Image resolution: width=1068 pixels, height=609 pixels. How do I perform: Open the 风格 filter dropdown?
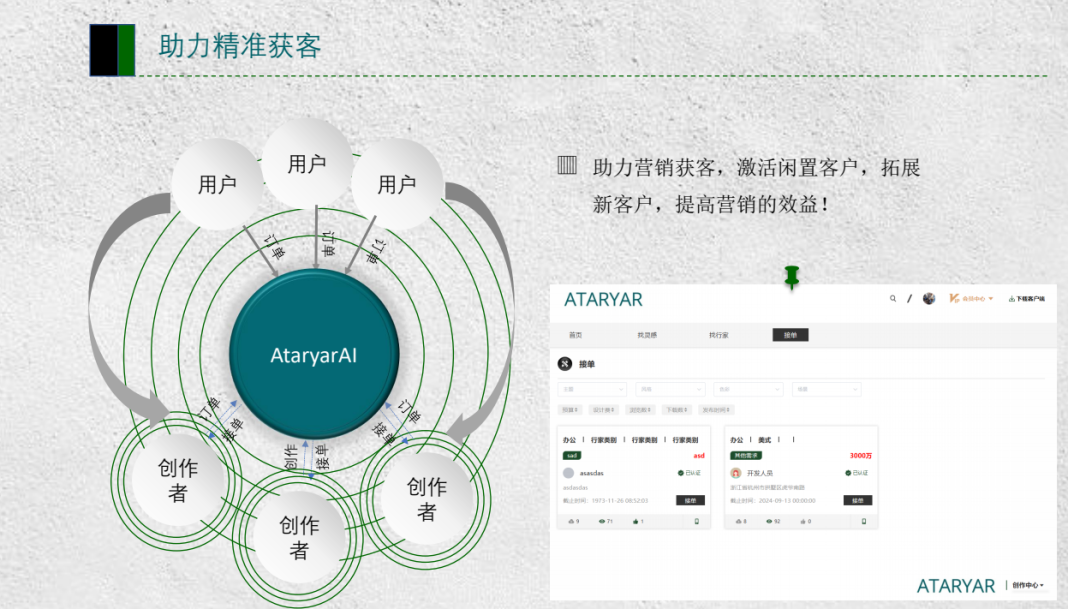670,389
